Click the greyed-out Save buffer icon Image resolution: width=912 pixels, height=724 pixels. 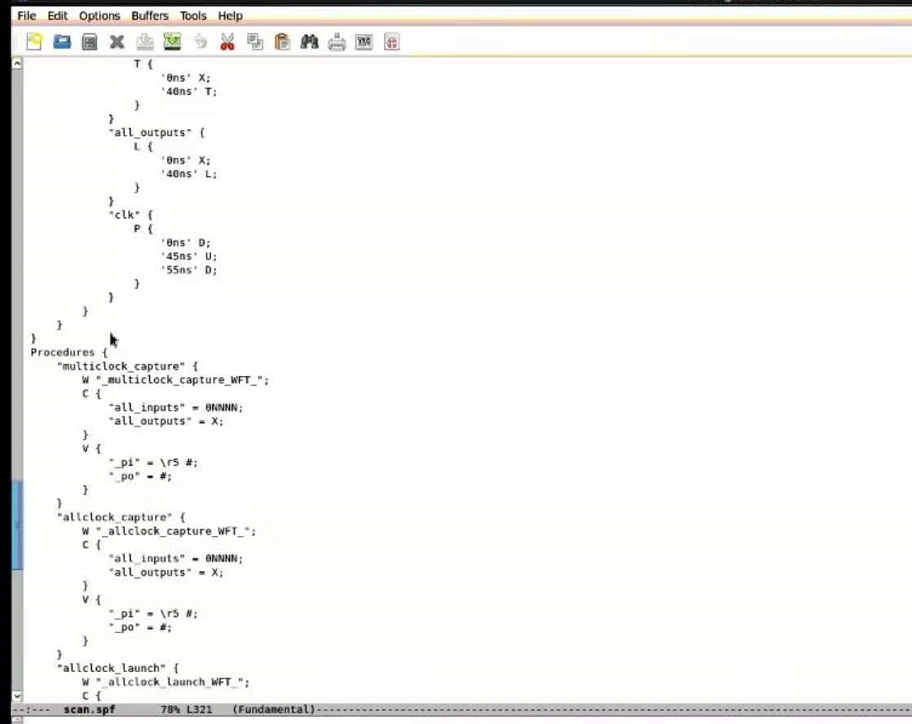pyautogui.click(x=145, y=42)
